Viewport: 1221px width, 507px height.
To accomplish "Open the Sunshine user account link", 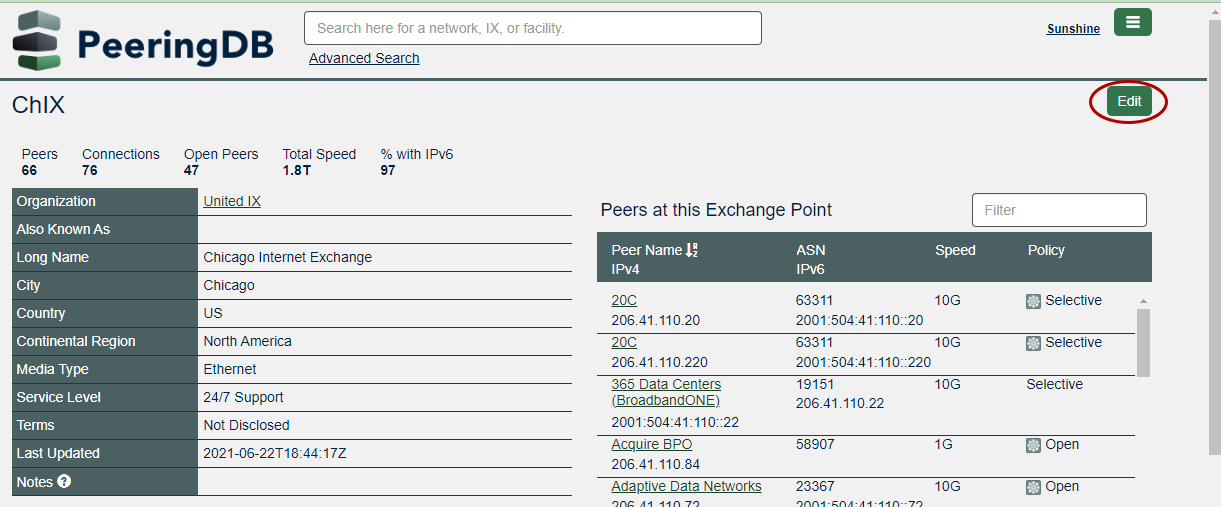I will (x=1073, y=29).
